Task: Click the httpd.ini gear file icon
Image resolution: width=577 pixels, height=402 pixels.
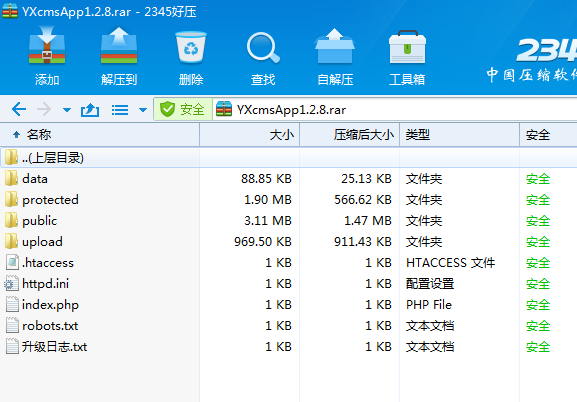Action: [11, 283]
